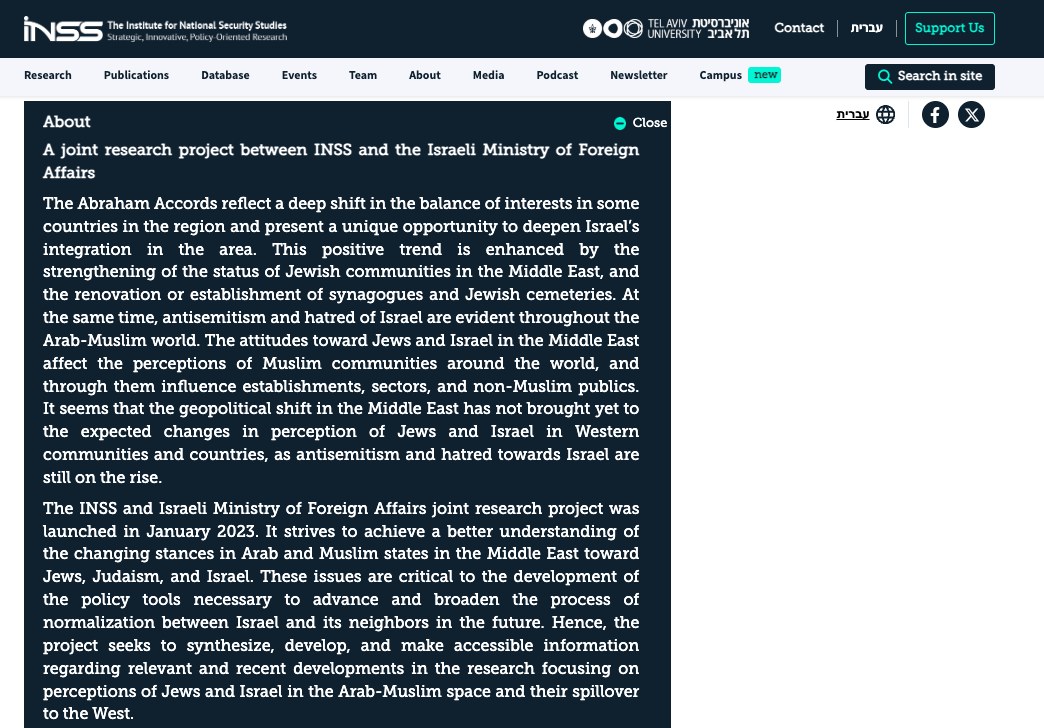This screenshot has height=728, width=1044.
Task: Share page on X (Twitter) icon
Action: (x=971, y=115)
